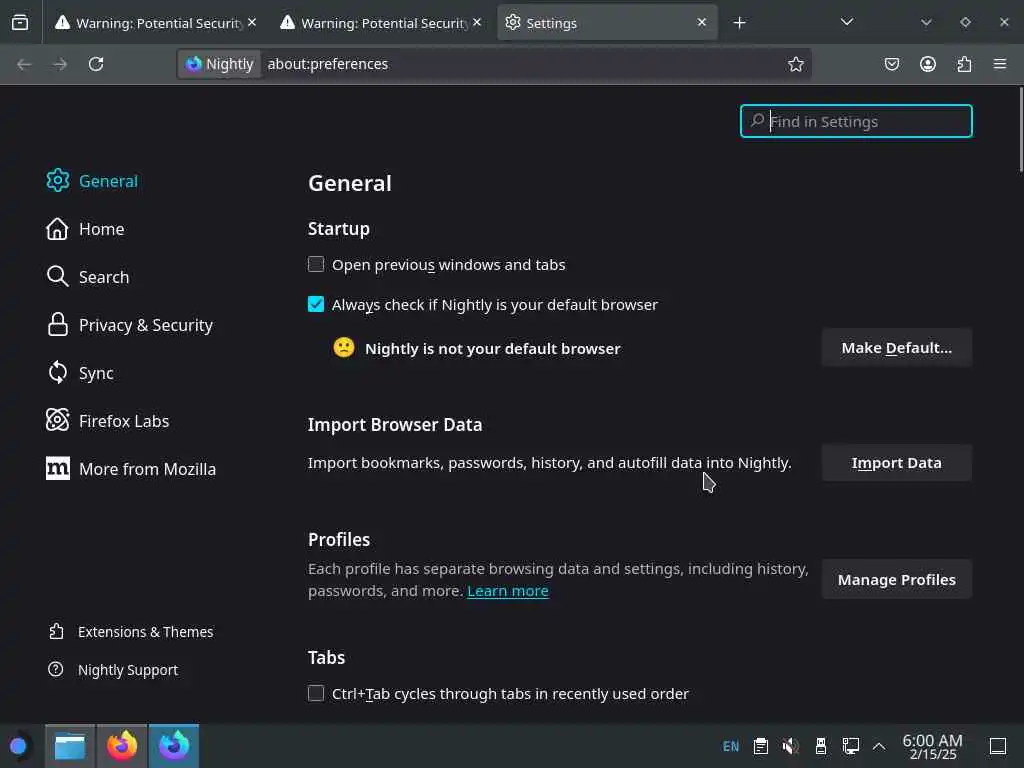1024x768 pixels.
Task: Open the General settings category
Action: point(92,181)
